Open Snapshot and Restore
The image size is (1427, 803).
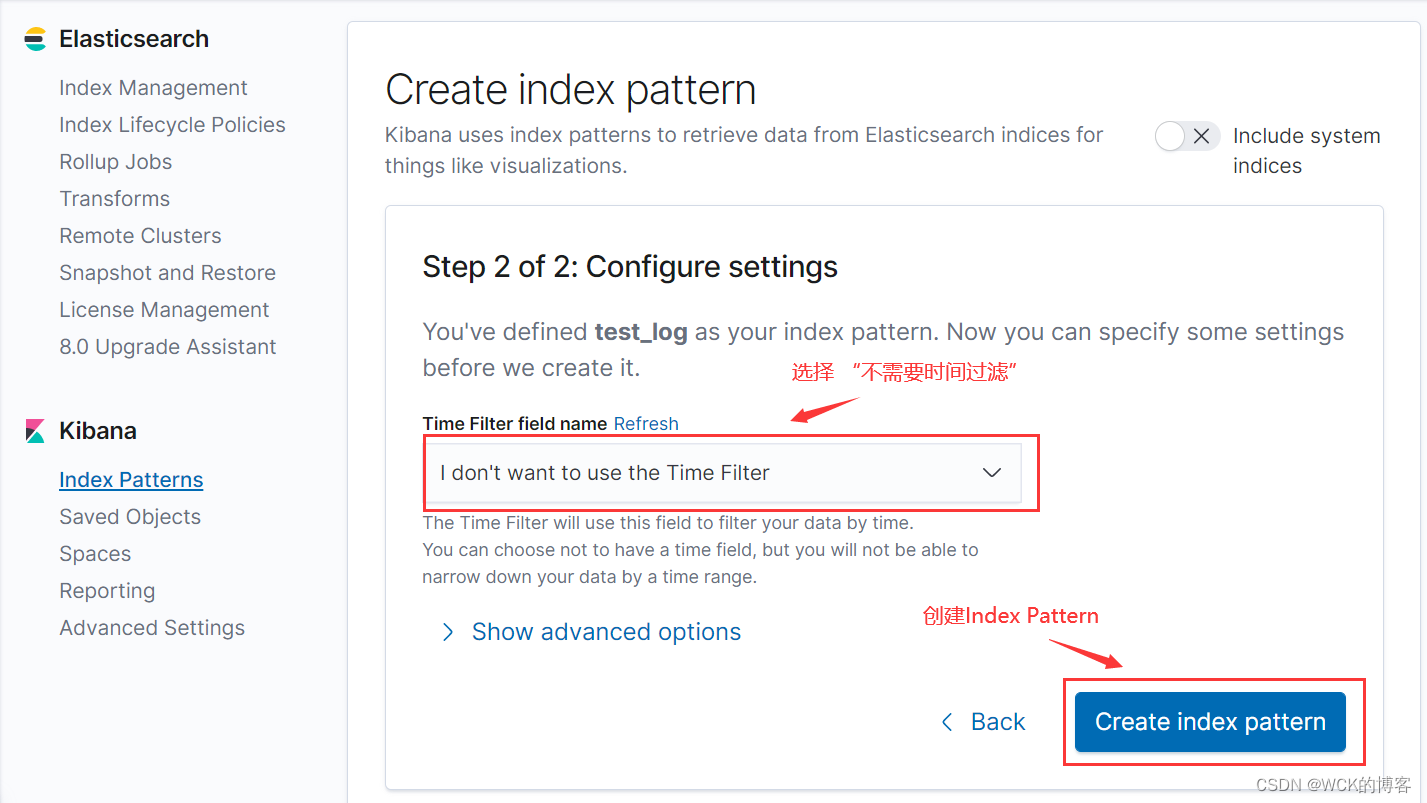pos(167,273)
